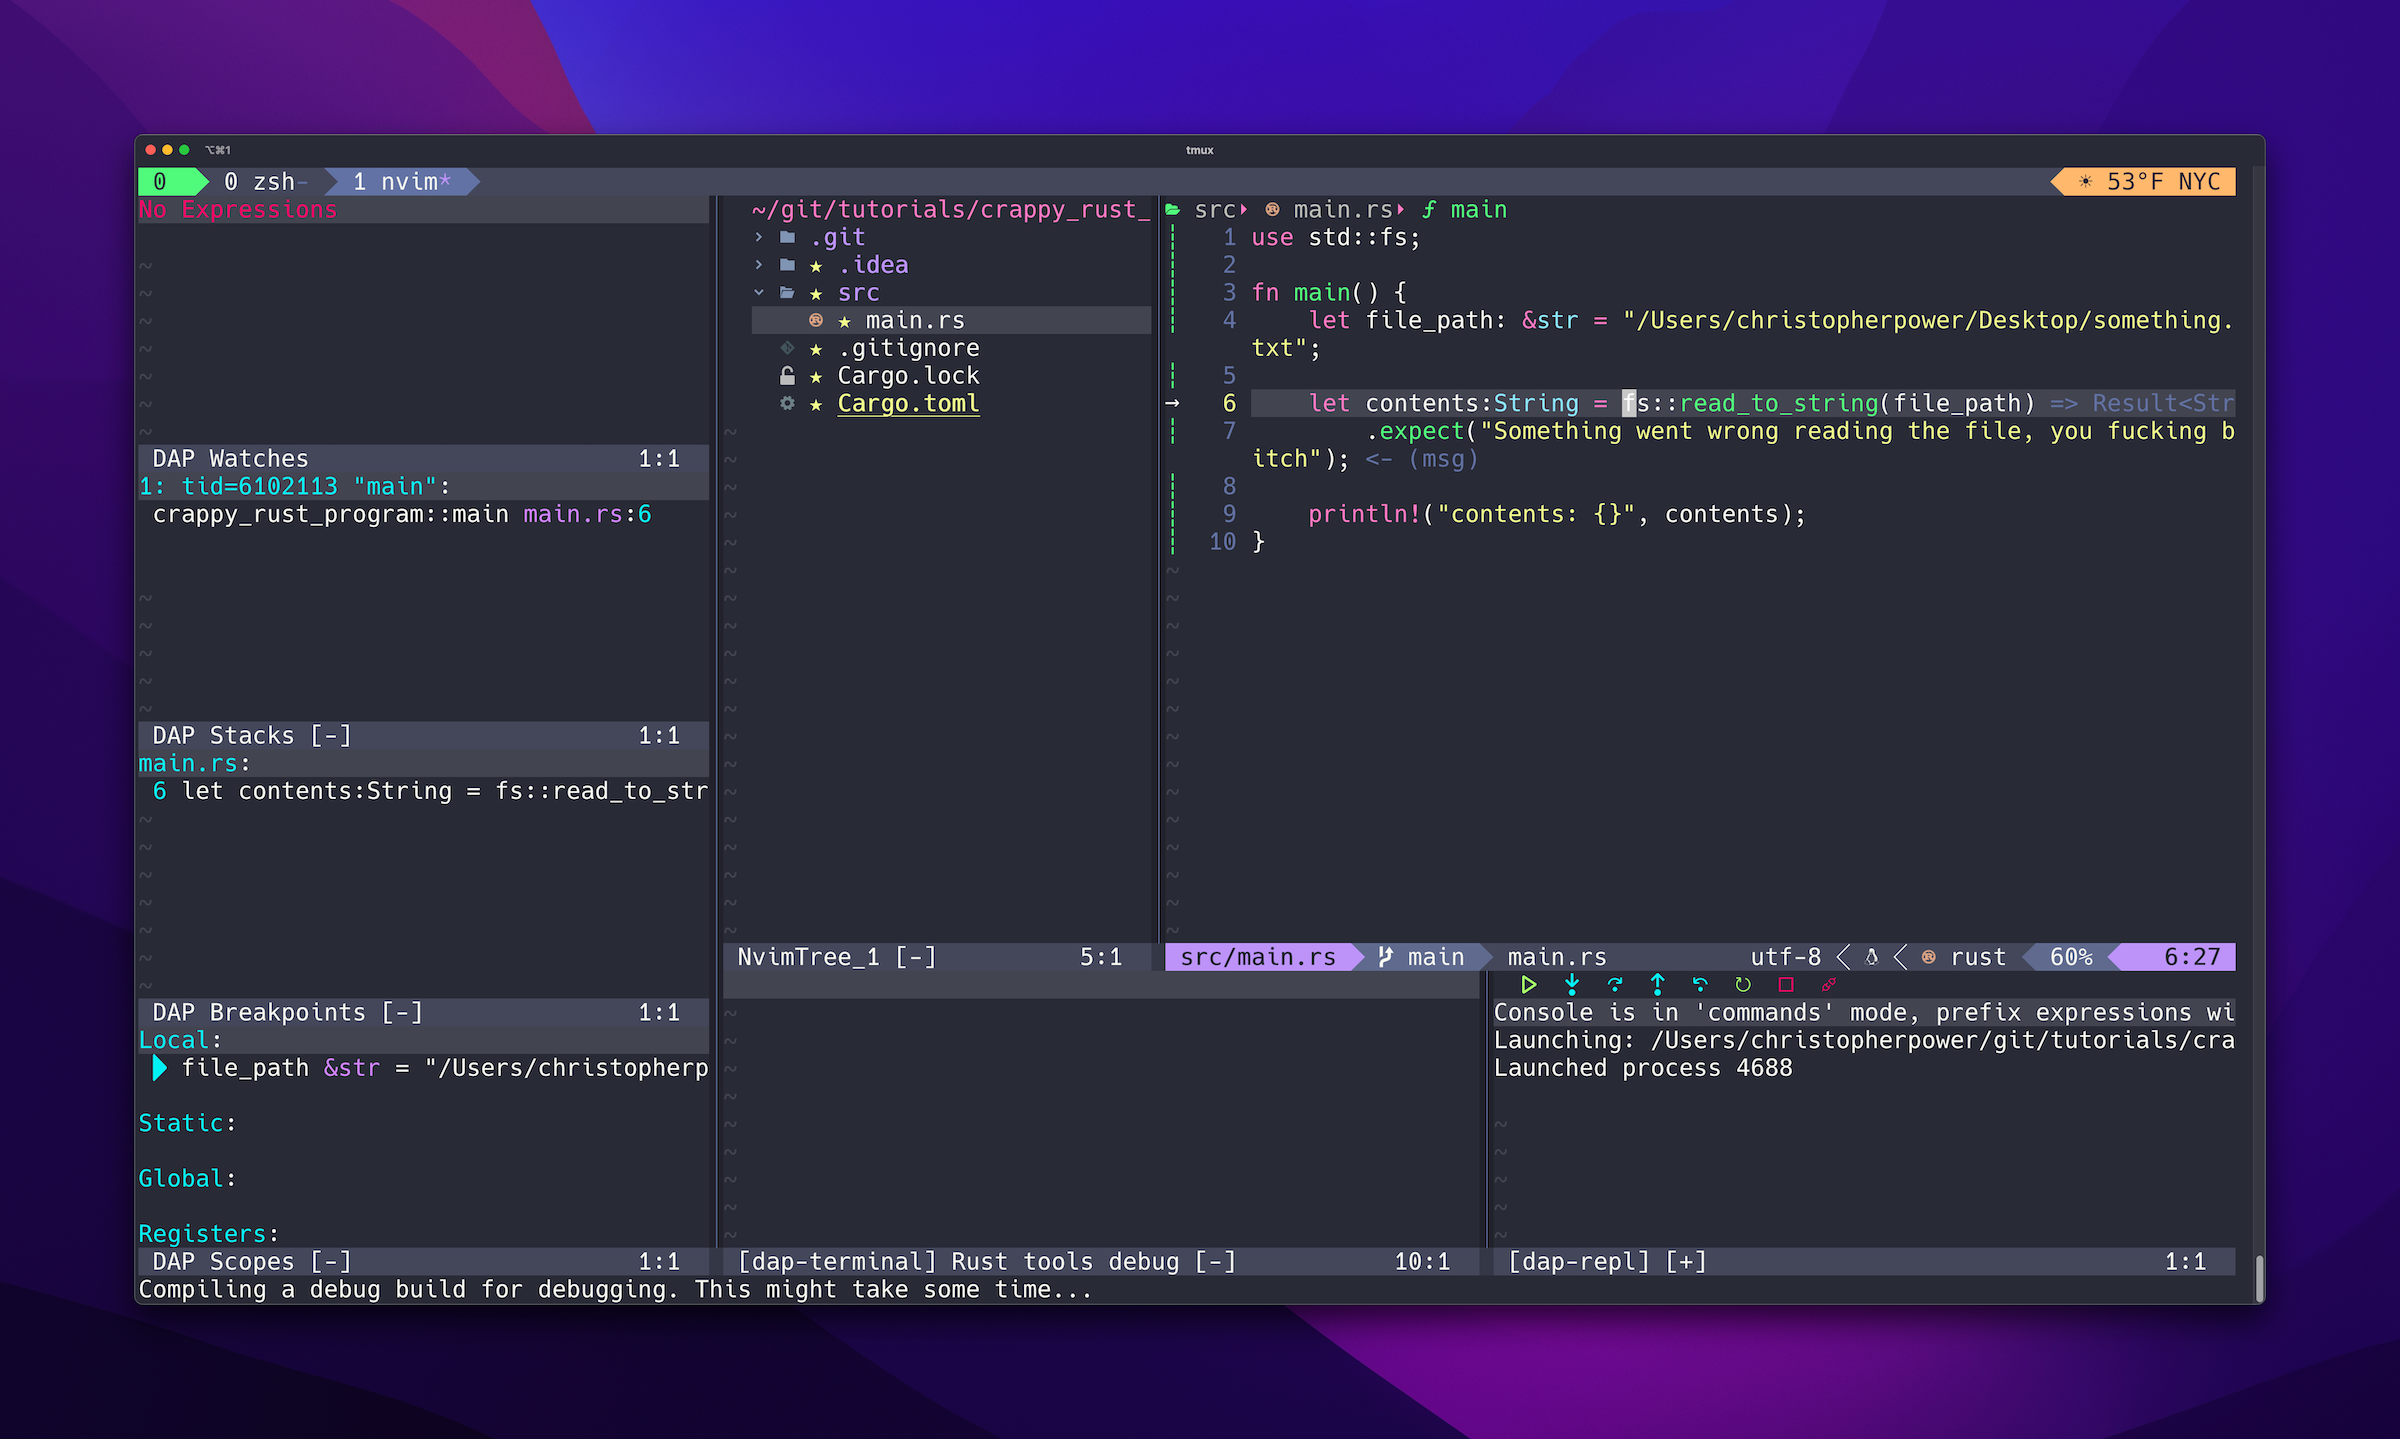Click the DAP stop (terminate) square icon
Viewport: 2400px width, 1439px height.
(x=1786, y=985)
